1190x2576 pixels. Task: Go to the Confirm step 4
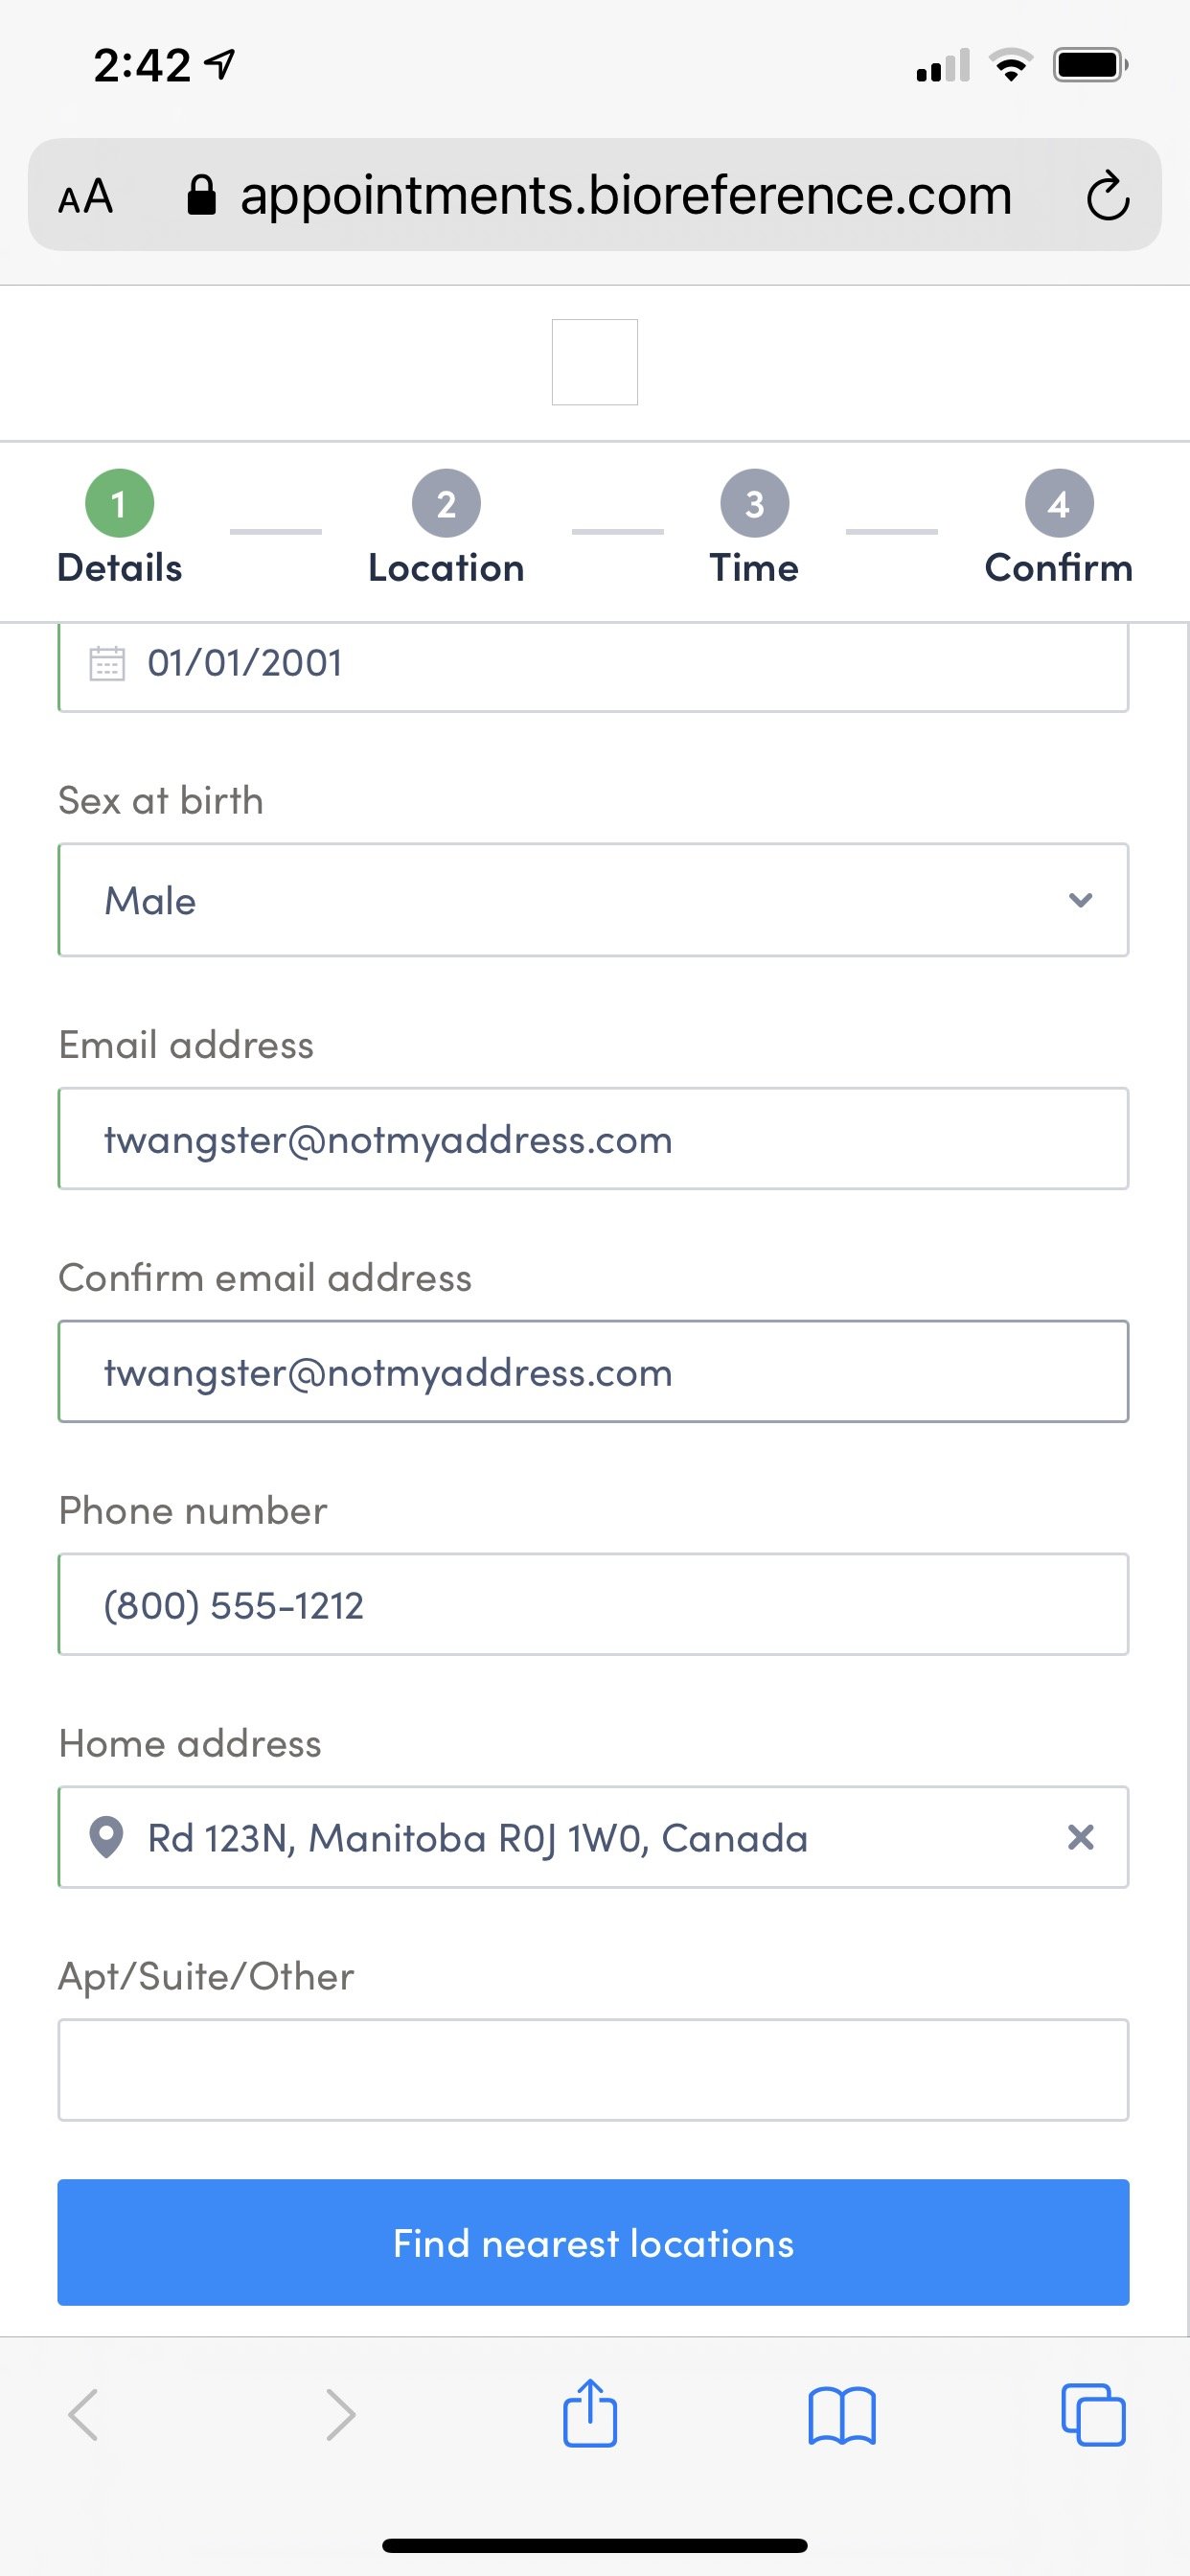(1059, 503)
